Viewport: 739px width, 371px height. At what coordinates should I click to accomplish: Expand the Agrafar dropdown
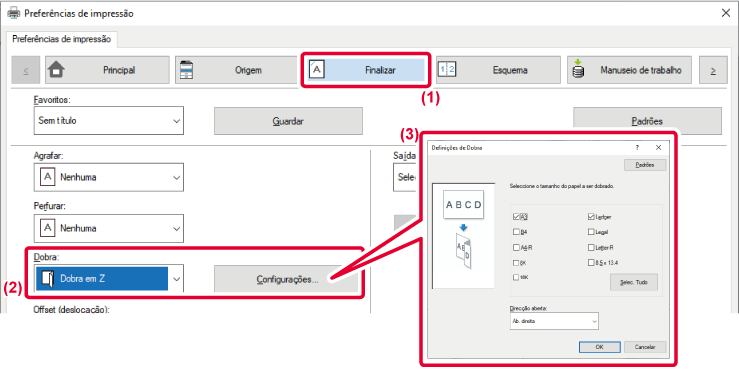tap(109, 177)
